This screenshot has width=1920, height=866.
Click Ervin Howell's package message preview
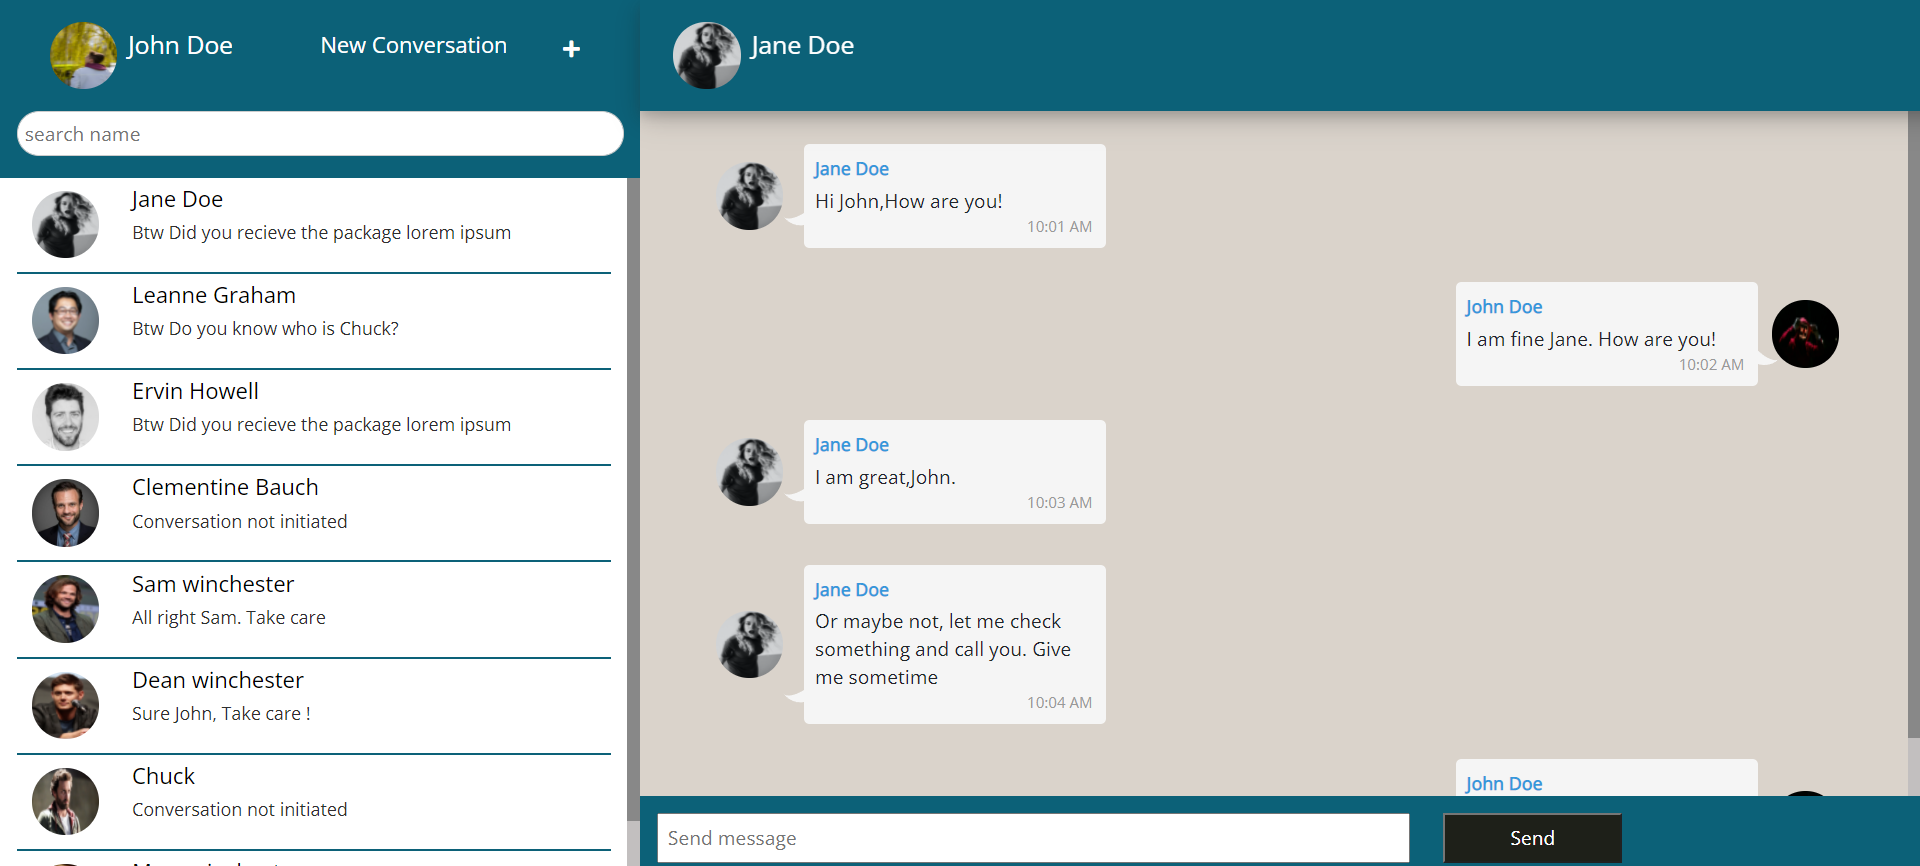point(321,425)
